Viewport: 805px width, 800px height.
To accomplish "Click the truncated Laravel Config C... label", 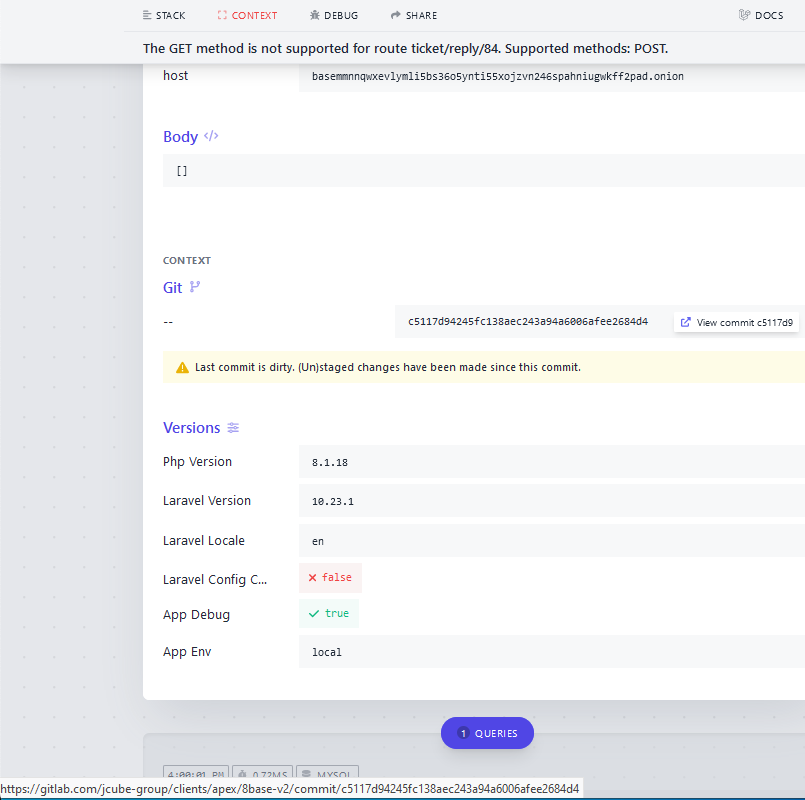I will click(x=215, y=580).
